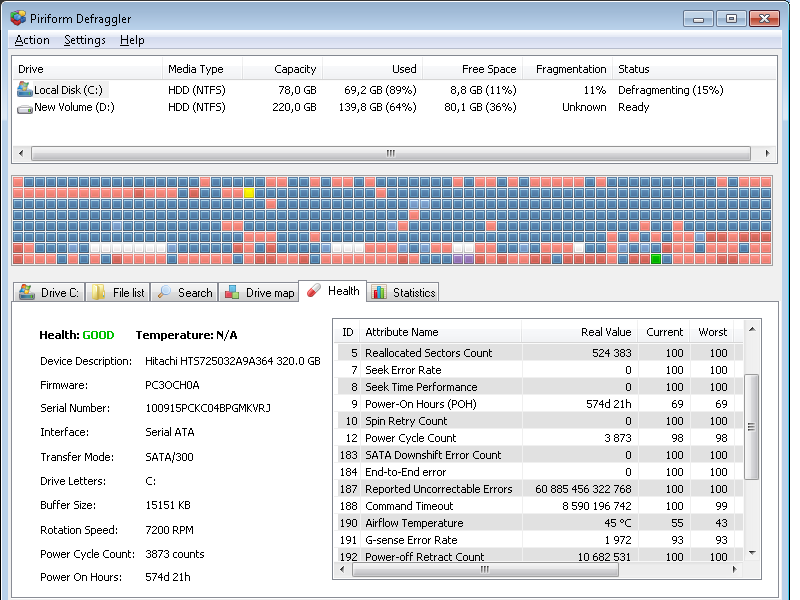Viewport: 800px width, 600px height.
Task: Sort by the Capacity column header
Action: pyautogui.click(x=282, y=69)
